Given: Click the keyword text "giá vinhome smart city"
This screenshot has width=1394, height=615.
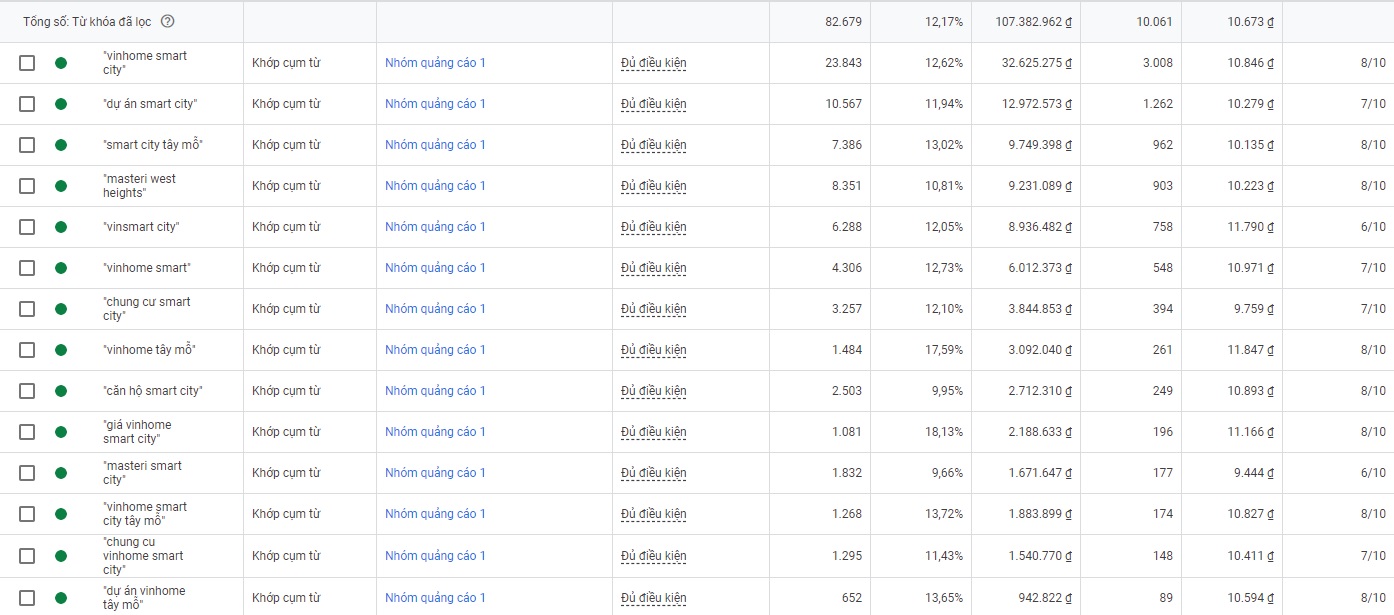Looking at the screenshot, I should click(x=138, y=432).
